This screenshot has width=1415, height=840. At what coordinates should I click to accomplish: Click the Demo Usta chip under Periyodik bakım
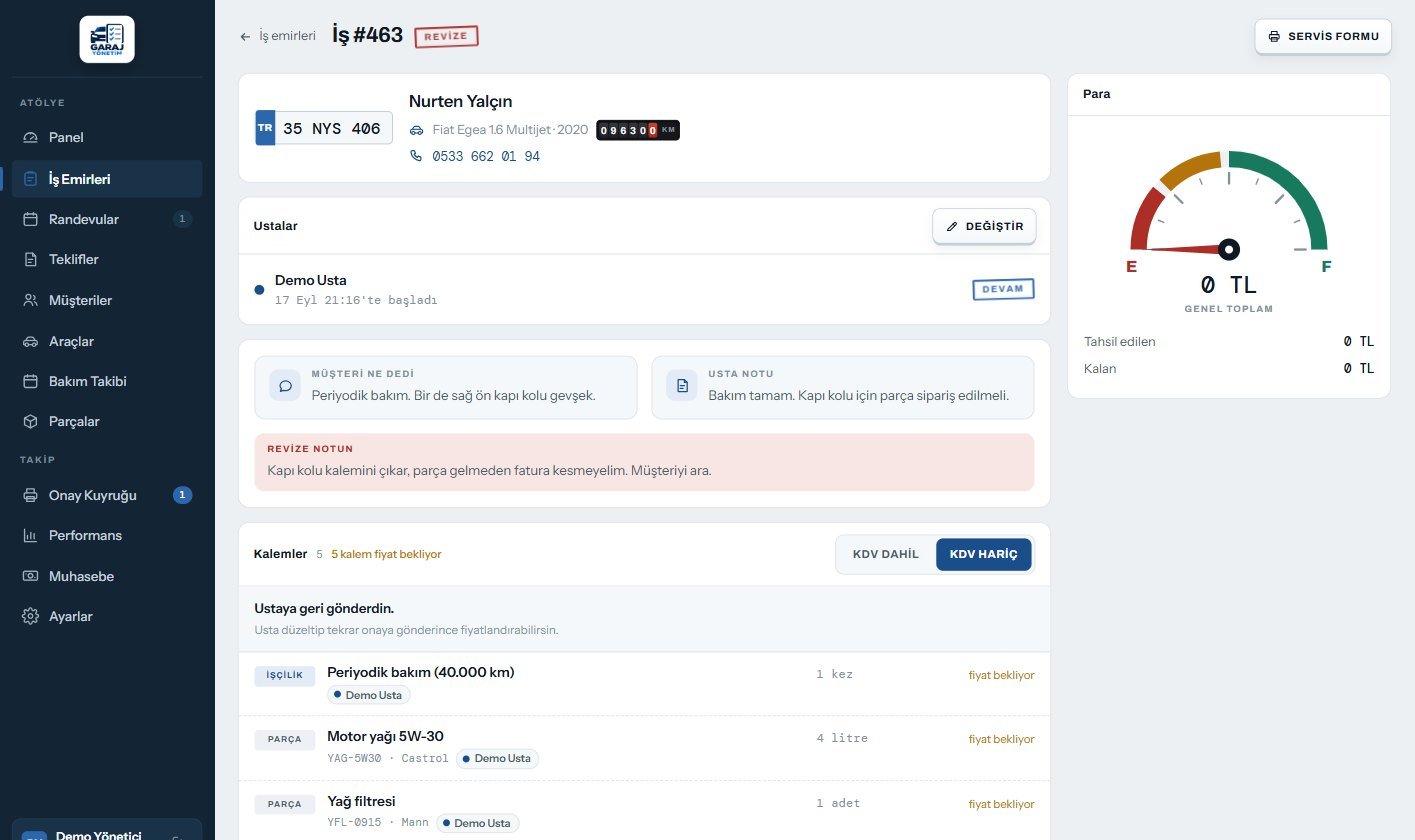[x=369, y=694]
